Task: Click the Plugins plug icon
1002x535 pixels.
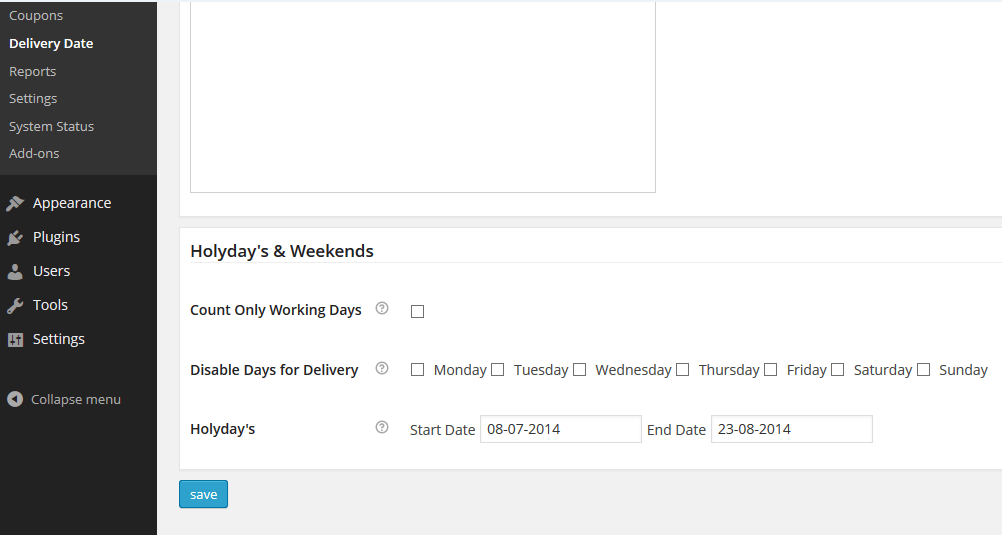Action: 15,238
